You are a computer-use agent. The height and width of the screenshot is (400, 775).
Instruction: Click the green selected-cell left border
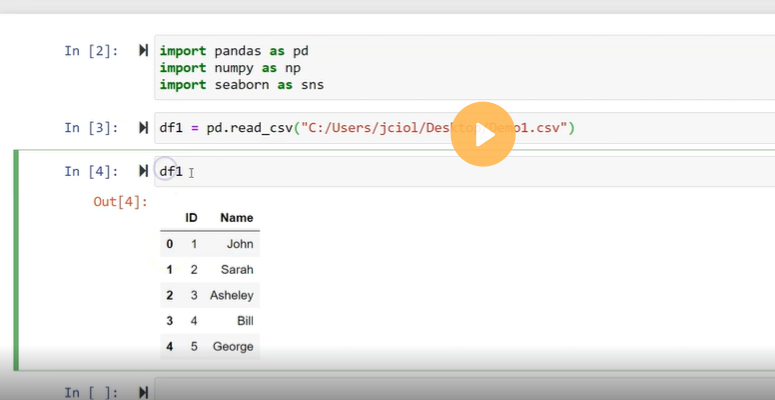(16, 260)
